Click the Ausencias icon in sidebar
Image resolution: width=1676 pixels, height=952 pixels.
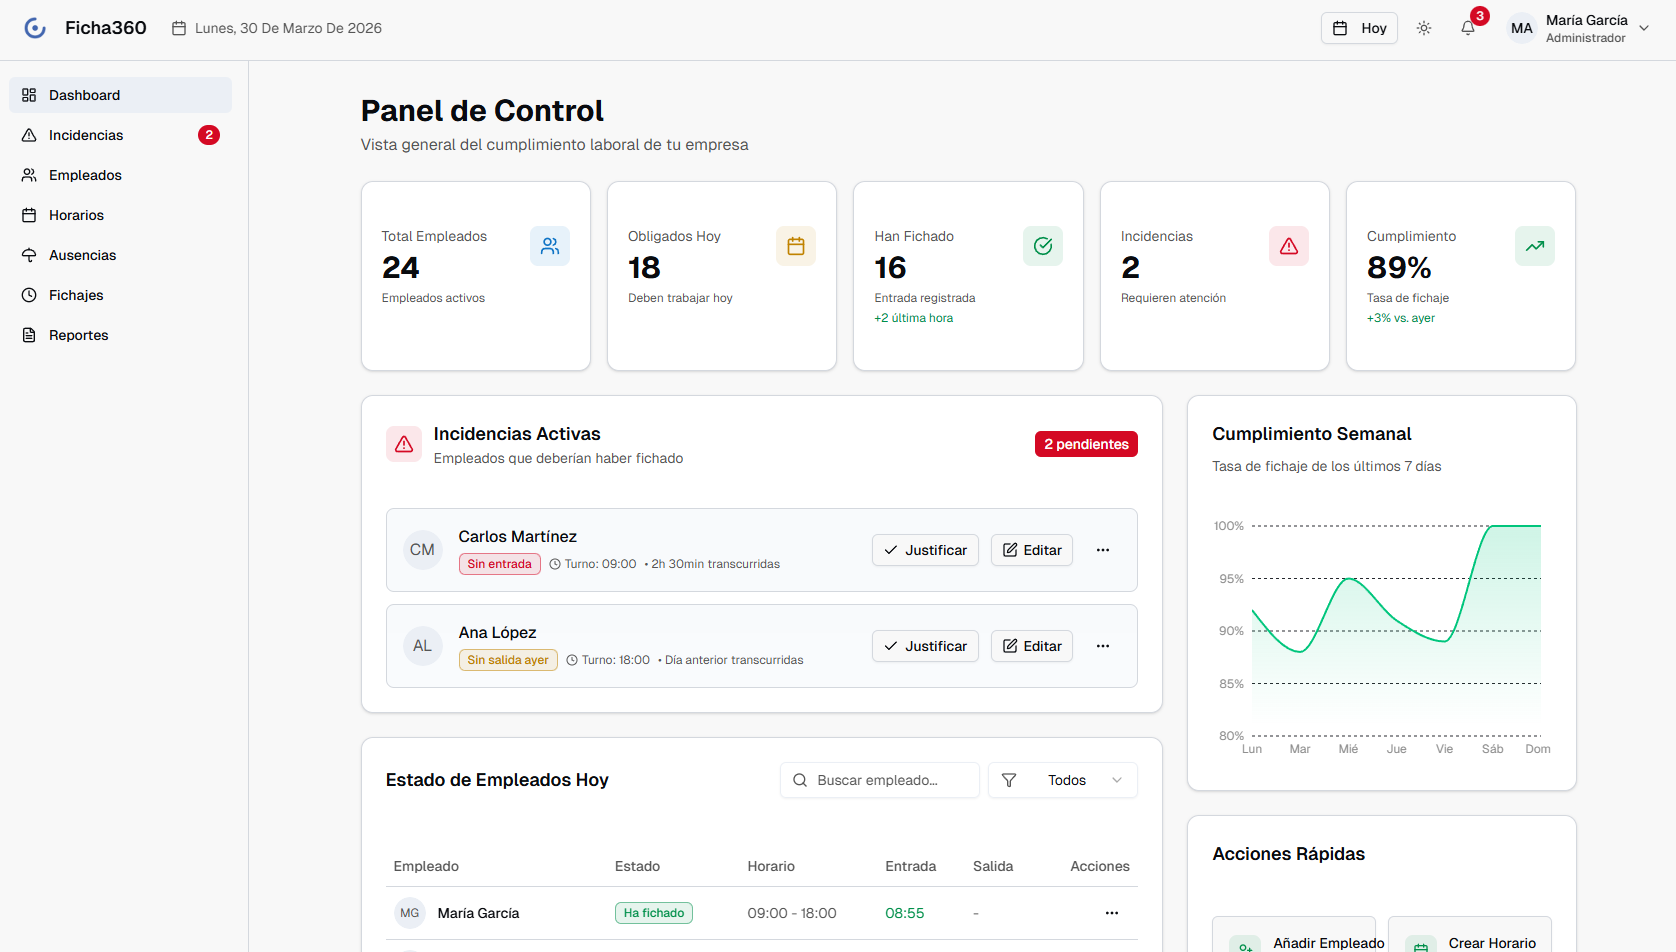click(29, 255)
